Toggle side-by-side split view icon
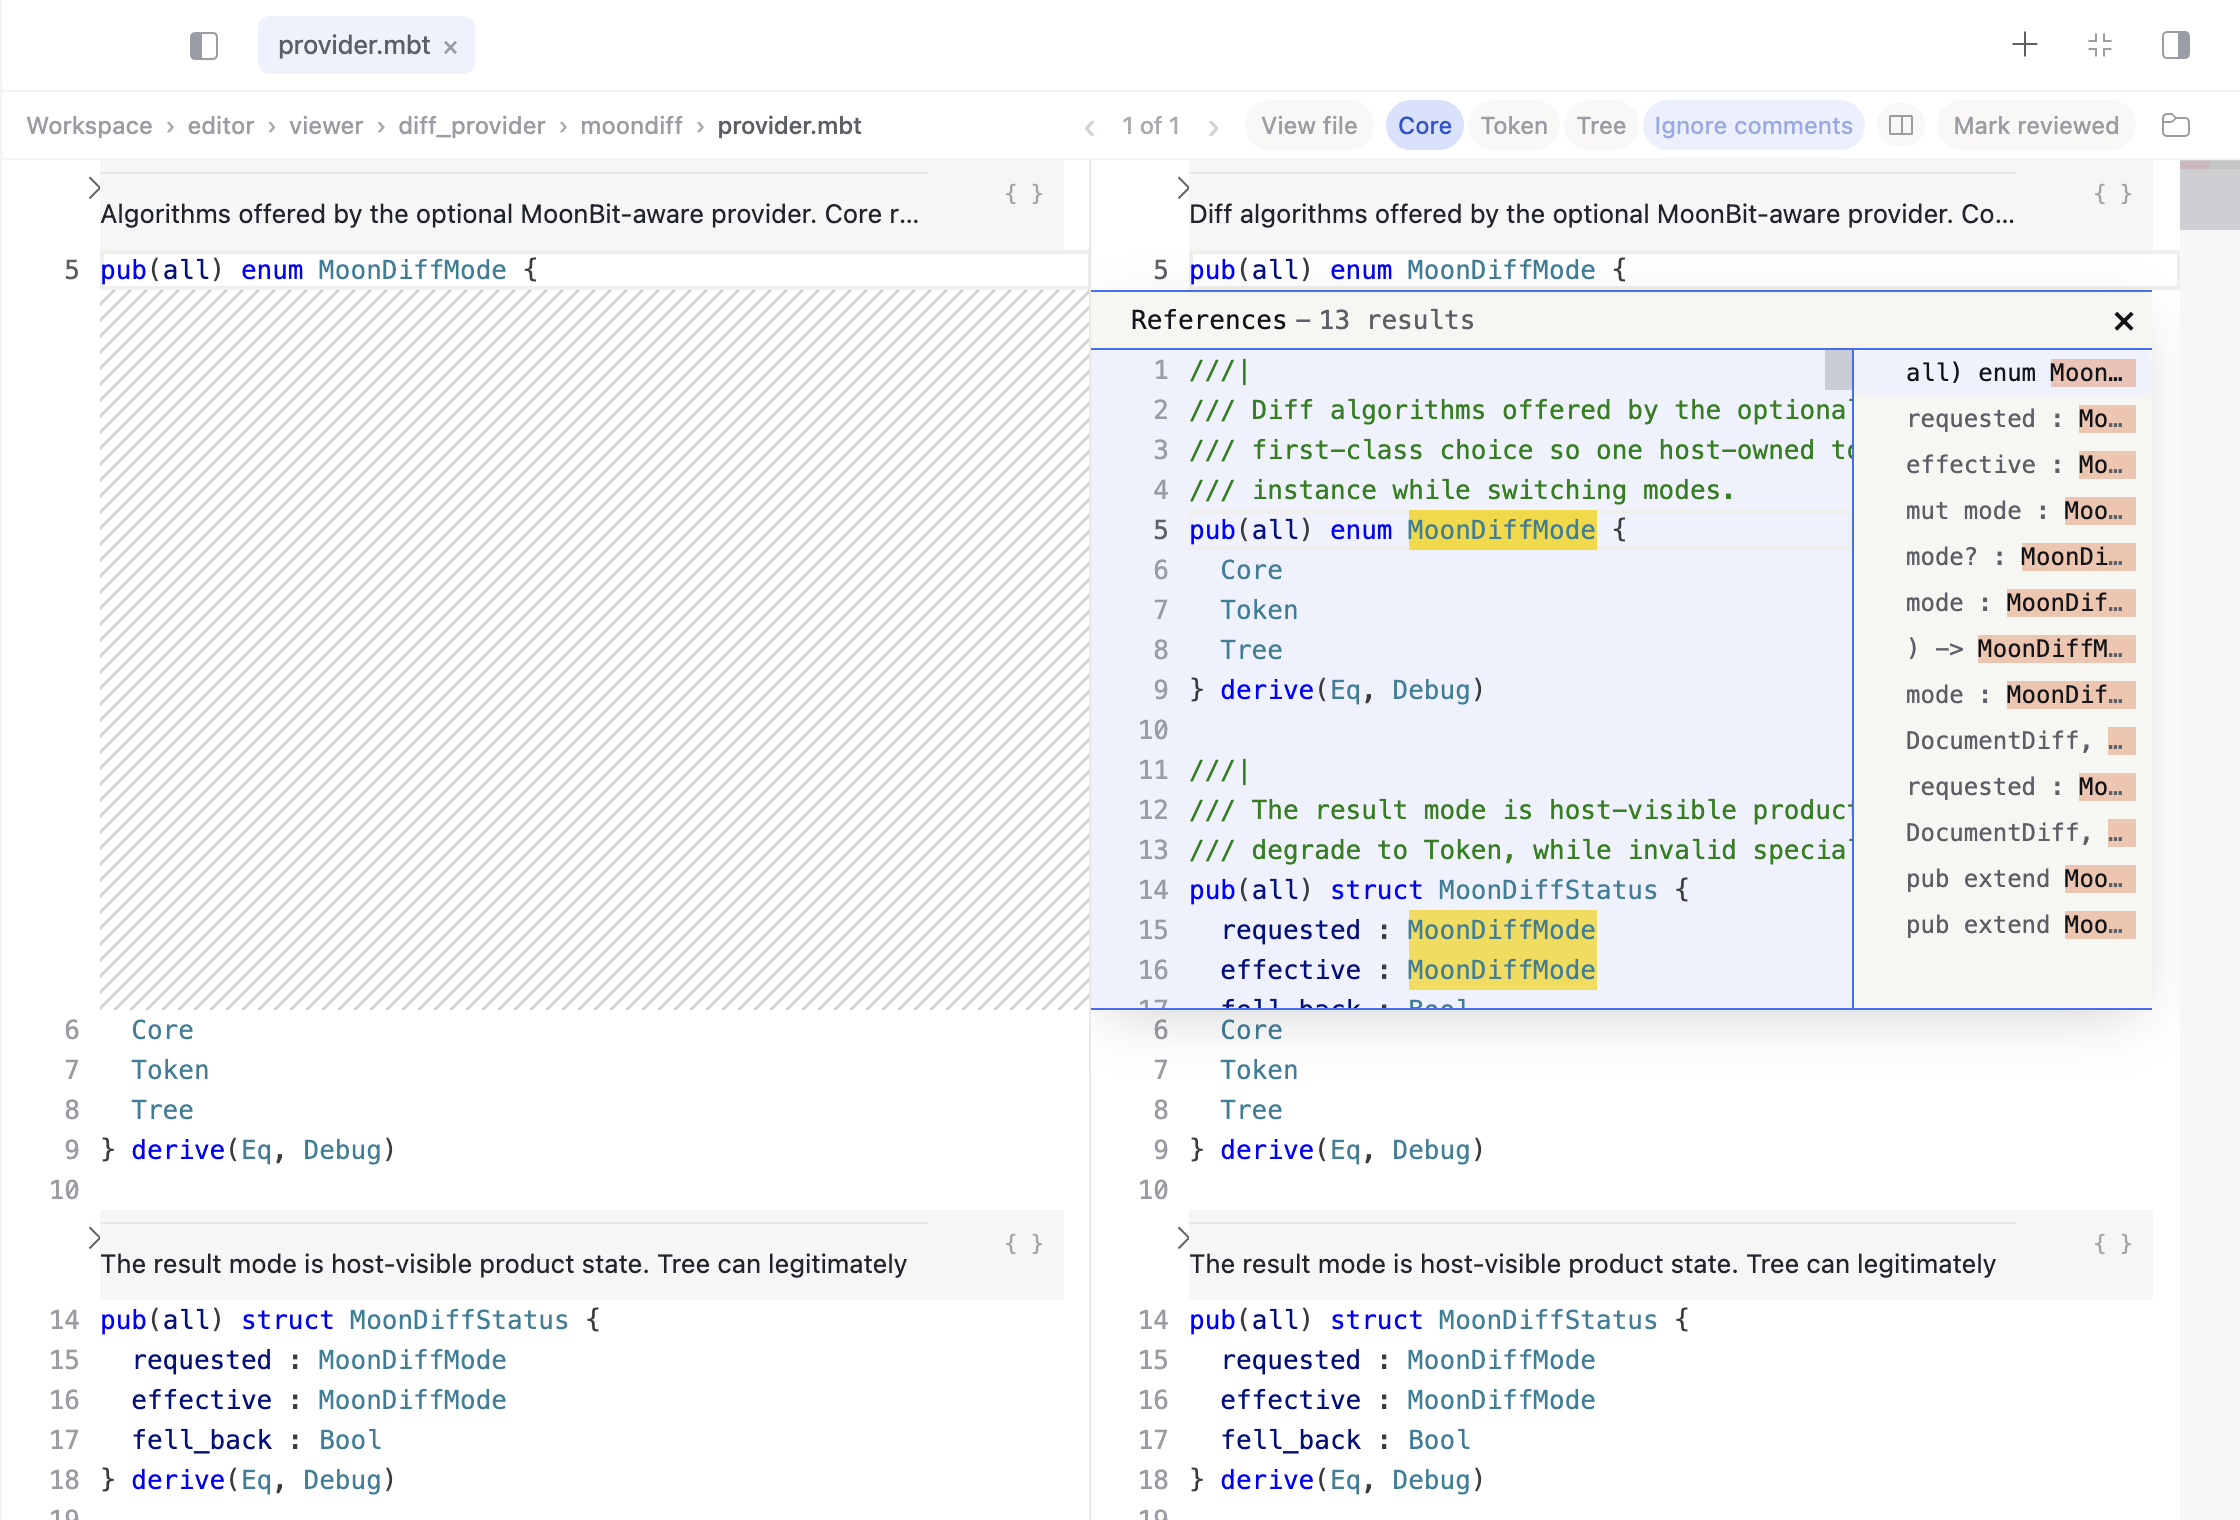The width and height of the screenshot is (2240, 1520). pyautogui.click(x=1901, y=126)
